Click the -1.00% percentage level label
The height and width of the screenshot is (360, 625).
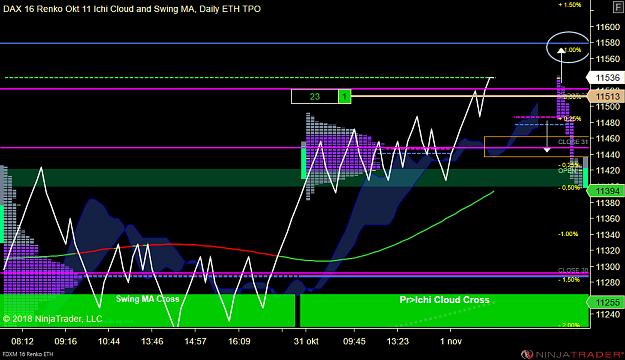568,234
